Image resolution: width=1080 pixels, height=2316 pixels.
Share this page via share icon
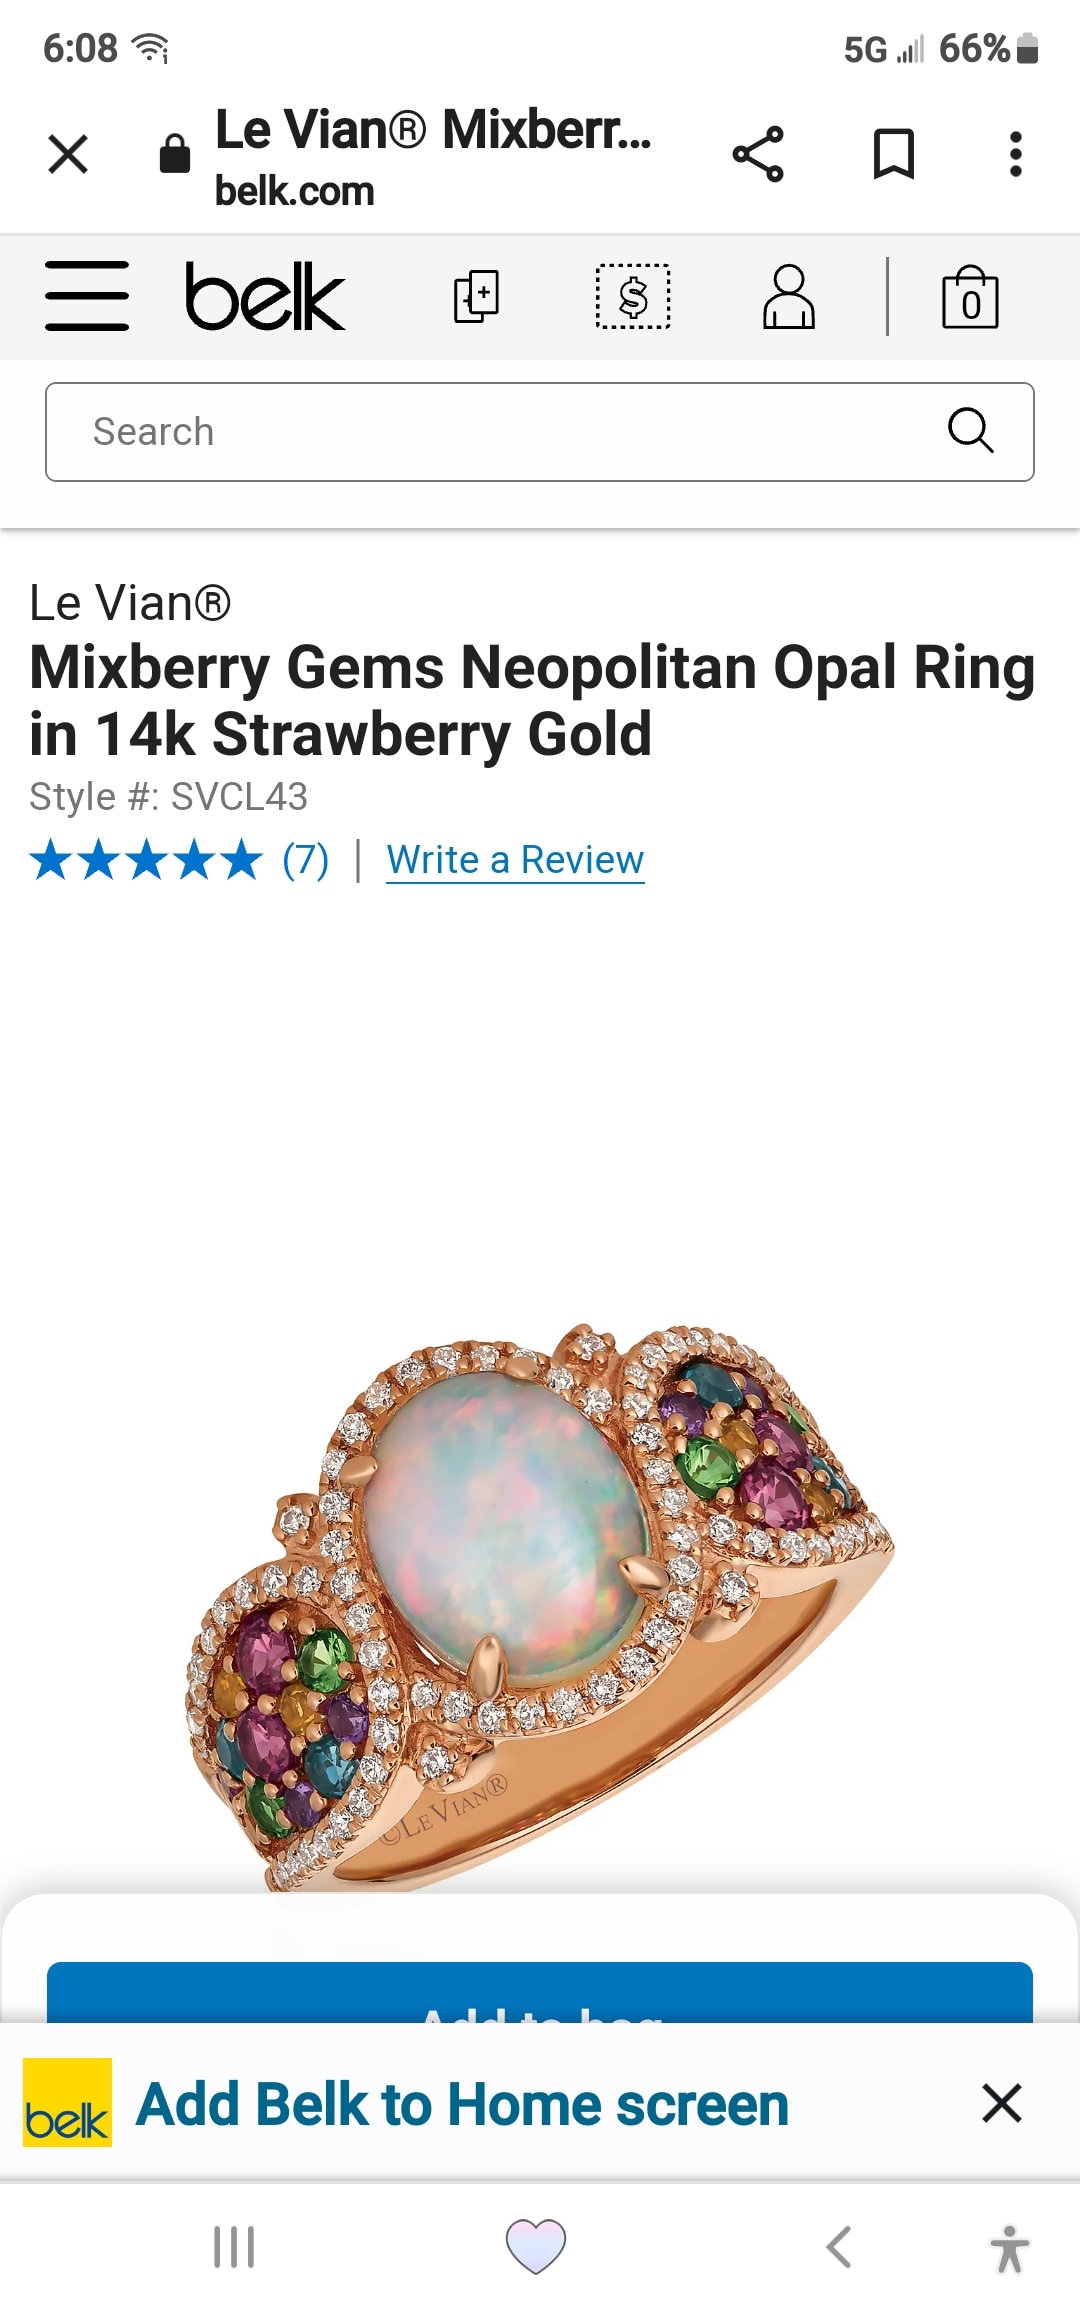(x=758, y=154)
